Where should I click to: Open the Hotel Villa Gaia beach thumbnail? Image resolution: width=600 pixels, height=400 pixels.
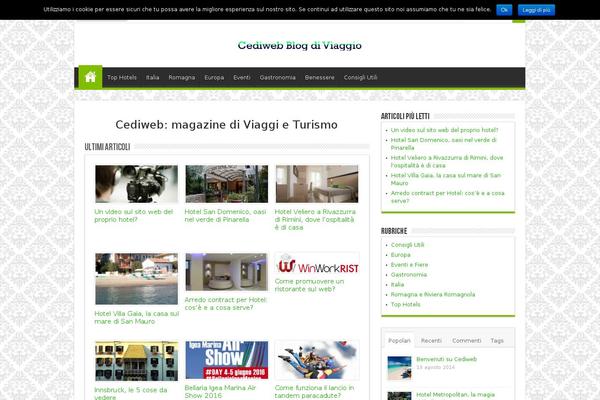pos(137,279)
